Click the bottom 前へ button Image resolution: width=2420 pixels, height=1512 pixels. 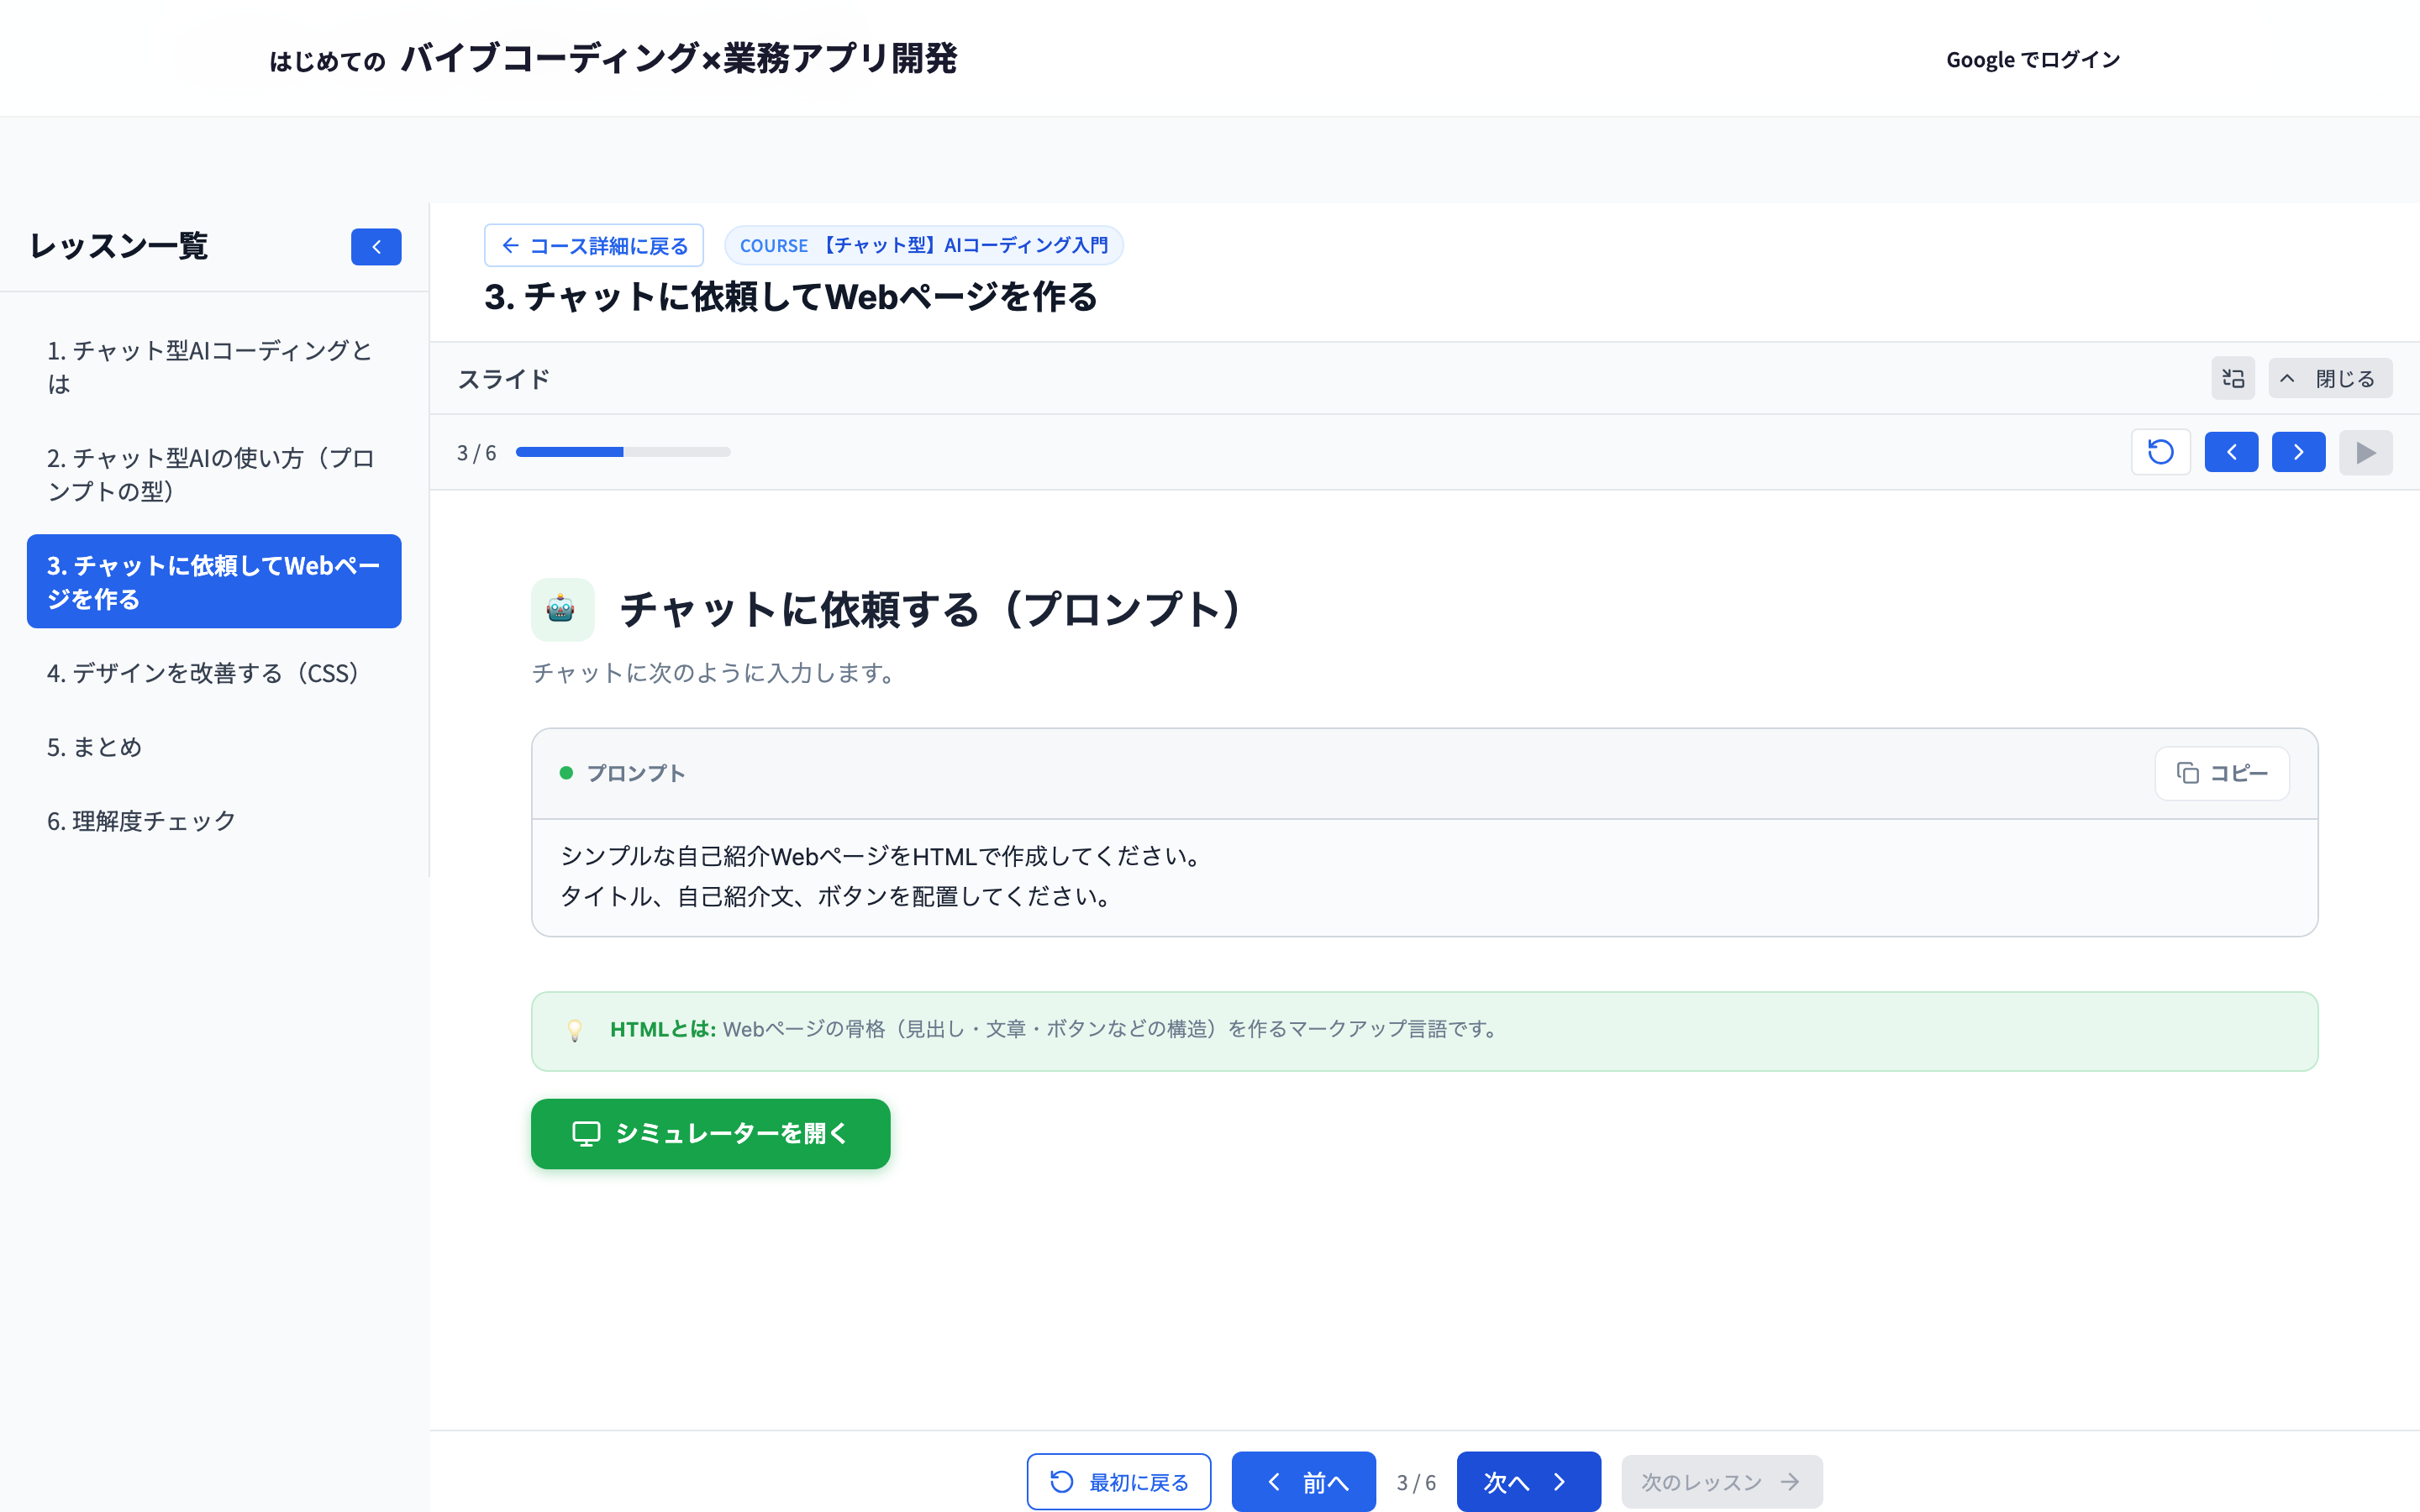pos(1304,1481)
